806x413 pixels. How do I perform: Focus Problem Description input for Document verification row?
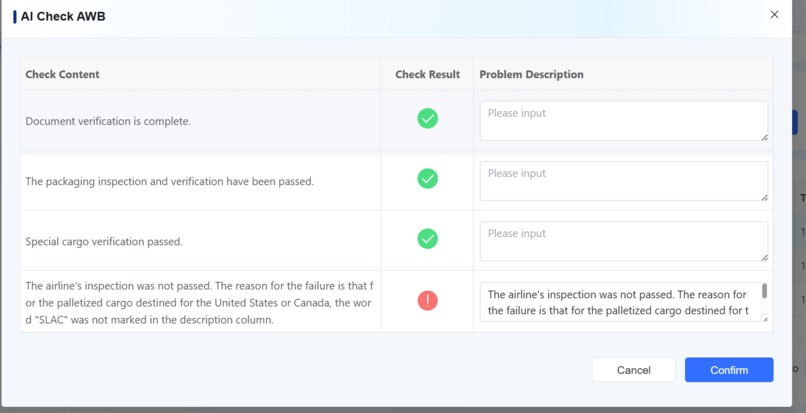(624, 121)
